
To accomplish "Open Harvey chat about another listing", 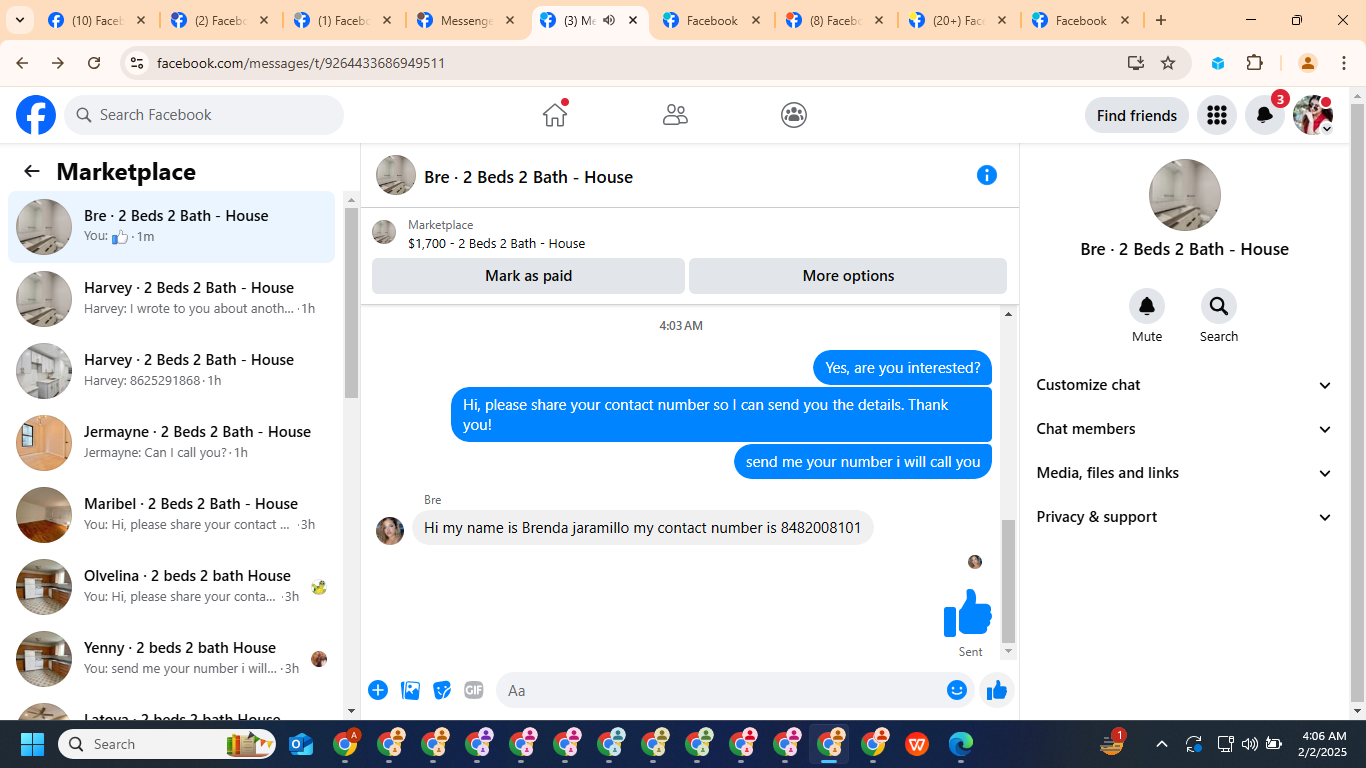I will pos(171,299).
